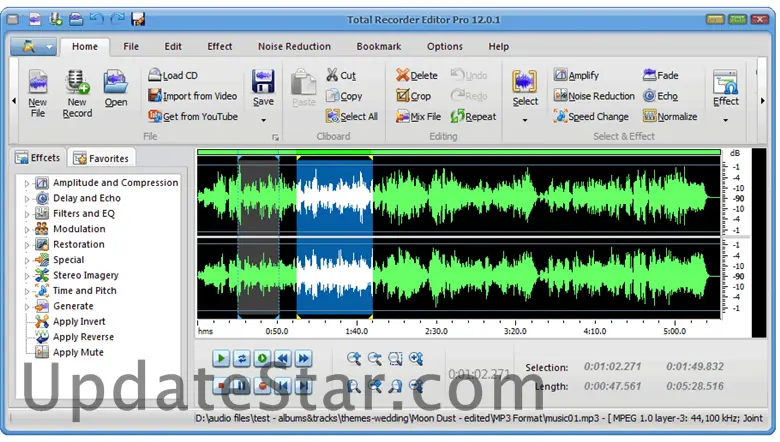Viewport: 780px width, 442px height.
Task: Expand the Delay and Echo tree node
Action: [x=27, y=199]
